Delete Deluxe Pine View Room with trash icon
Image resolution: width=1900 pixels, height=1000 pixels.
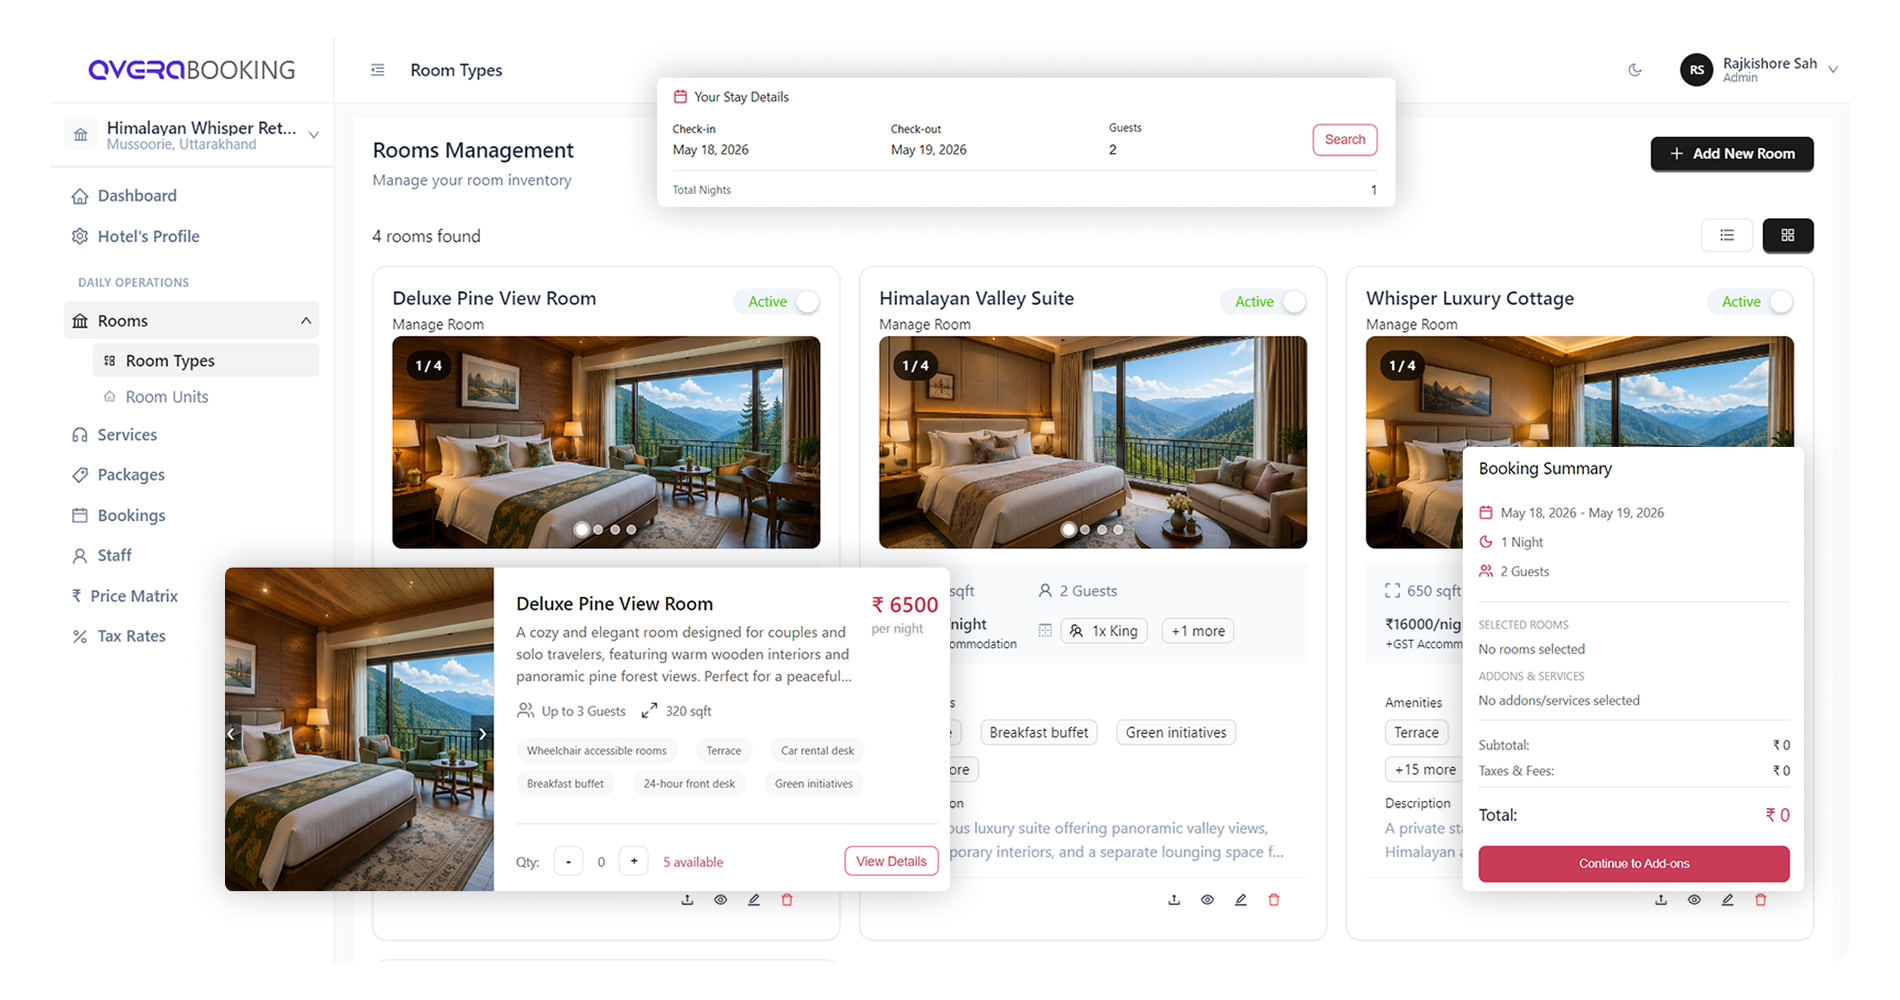point(787,900)
